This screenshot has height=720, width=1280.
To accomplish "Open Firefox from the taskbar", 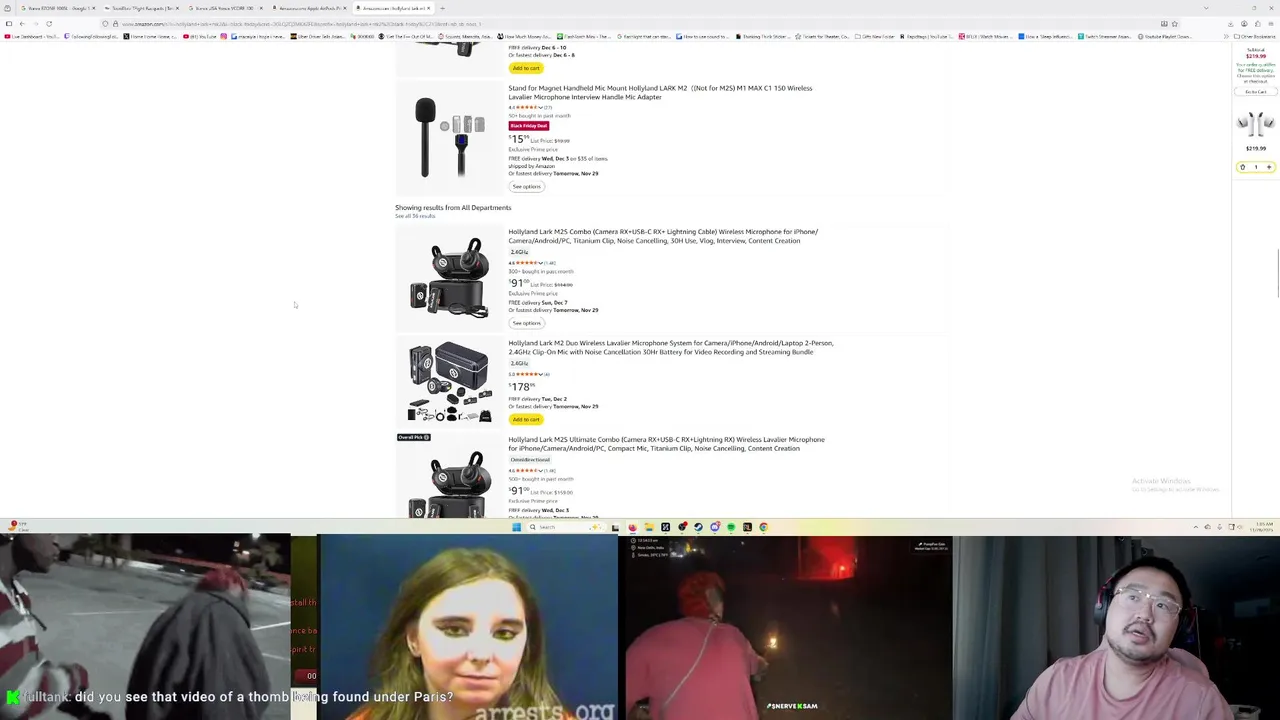I will (632, 527).
